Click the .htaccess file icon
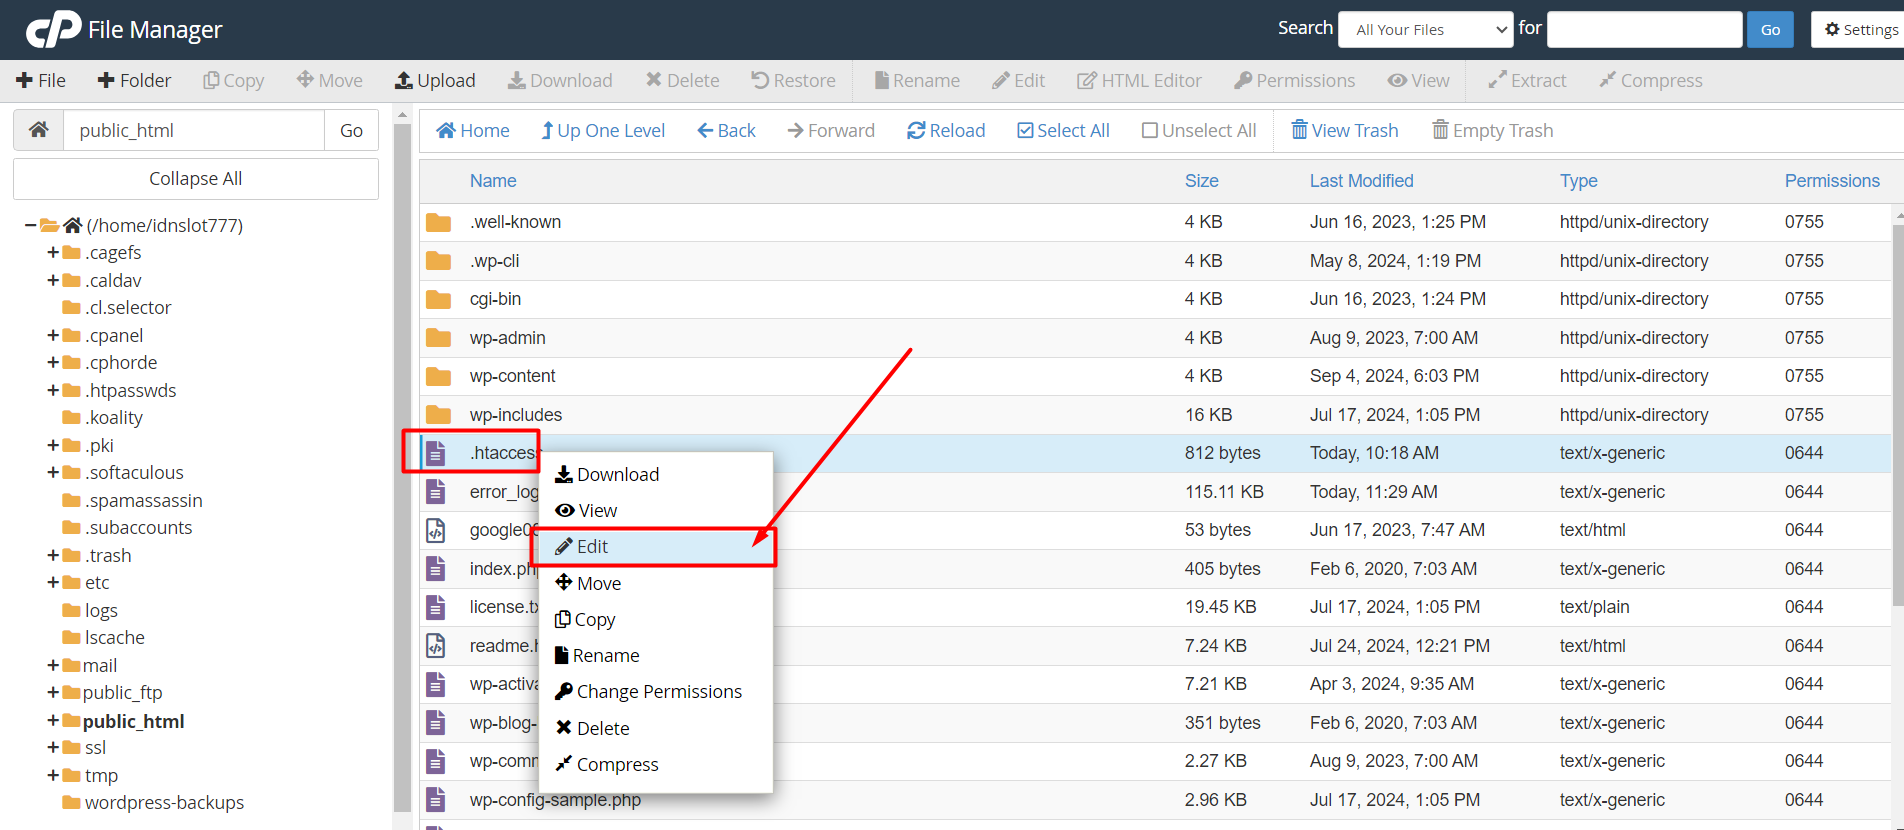 tap(436, 453)
